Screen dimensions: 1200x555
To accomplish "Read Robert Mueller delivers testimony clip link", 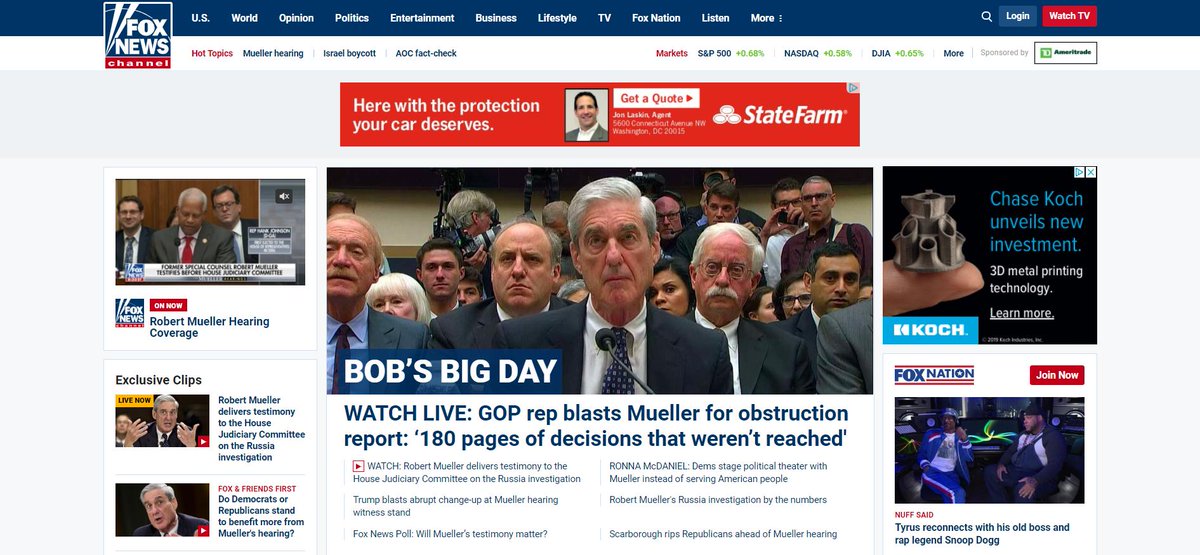I will click(x=262, y=428).
